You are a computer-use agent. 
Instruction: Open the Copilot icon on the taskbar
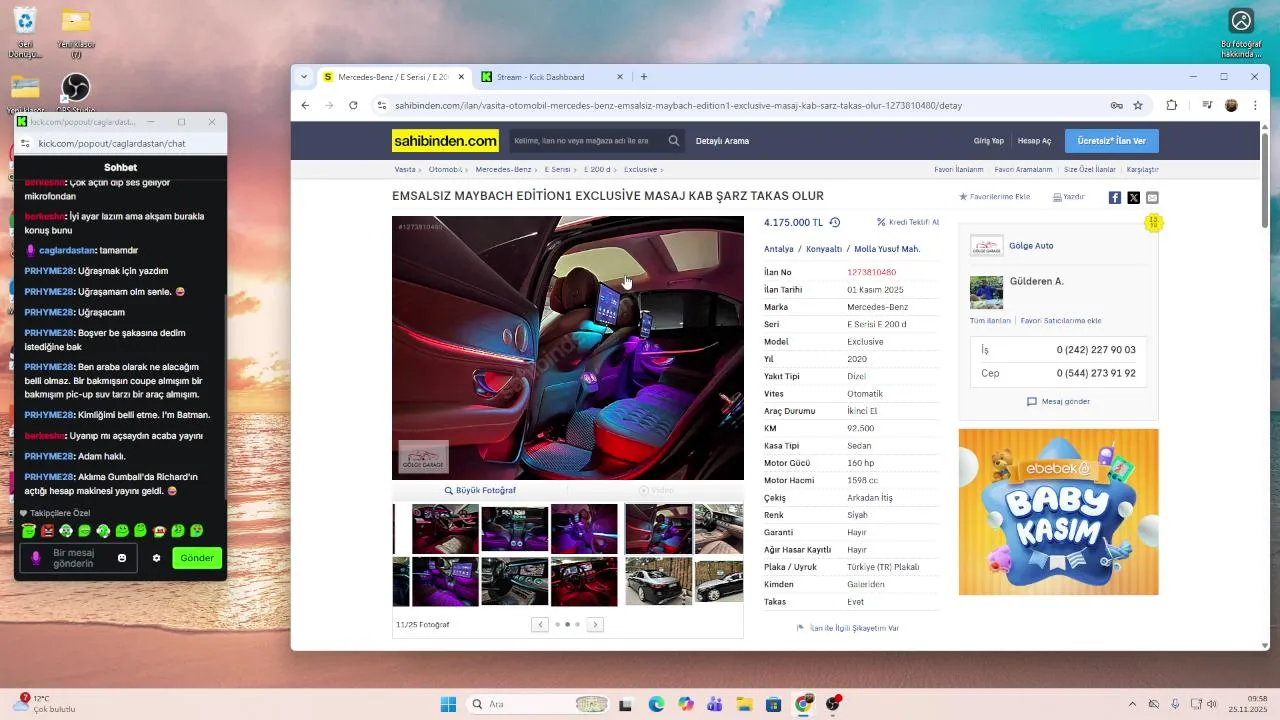(685, 704)
